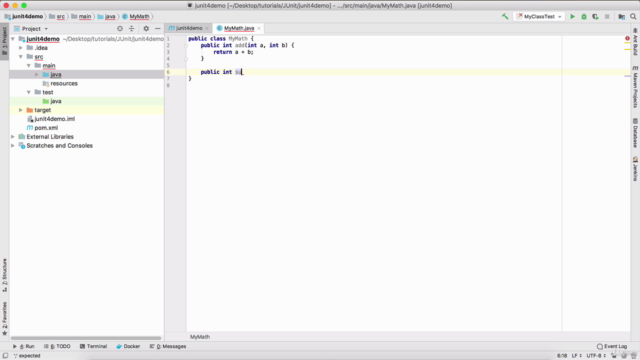Viewport: 640px width, 360px height.
Task: Open the Ant Build side panel
Action: click(635, 42)
